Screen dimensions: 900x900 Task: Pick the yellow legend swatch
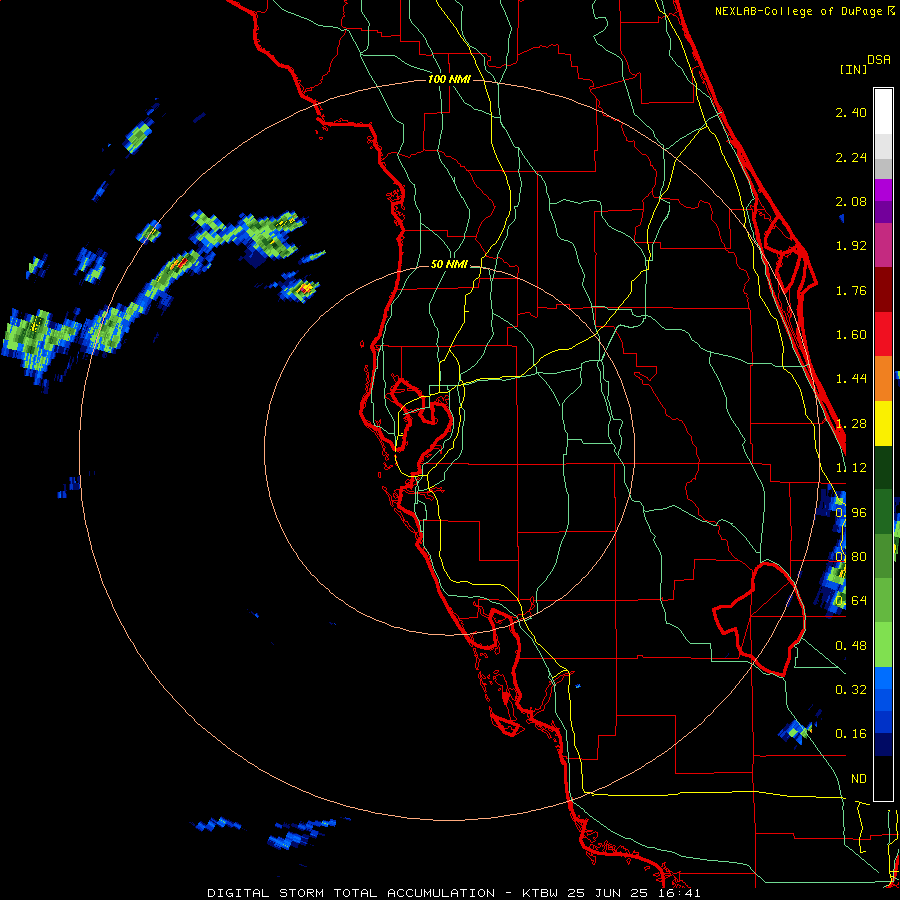pos(883,423)
